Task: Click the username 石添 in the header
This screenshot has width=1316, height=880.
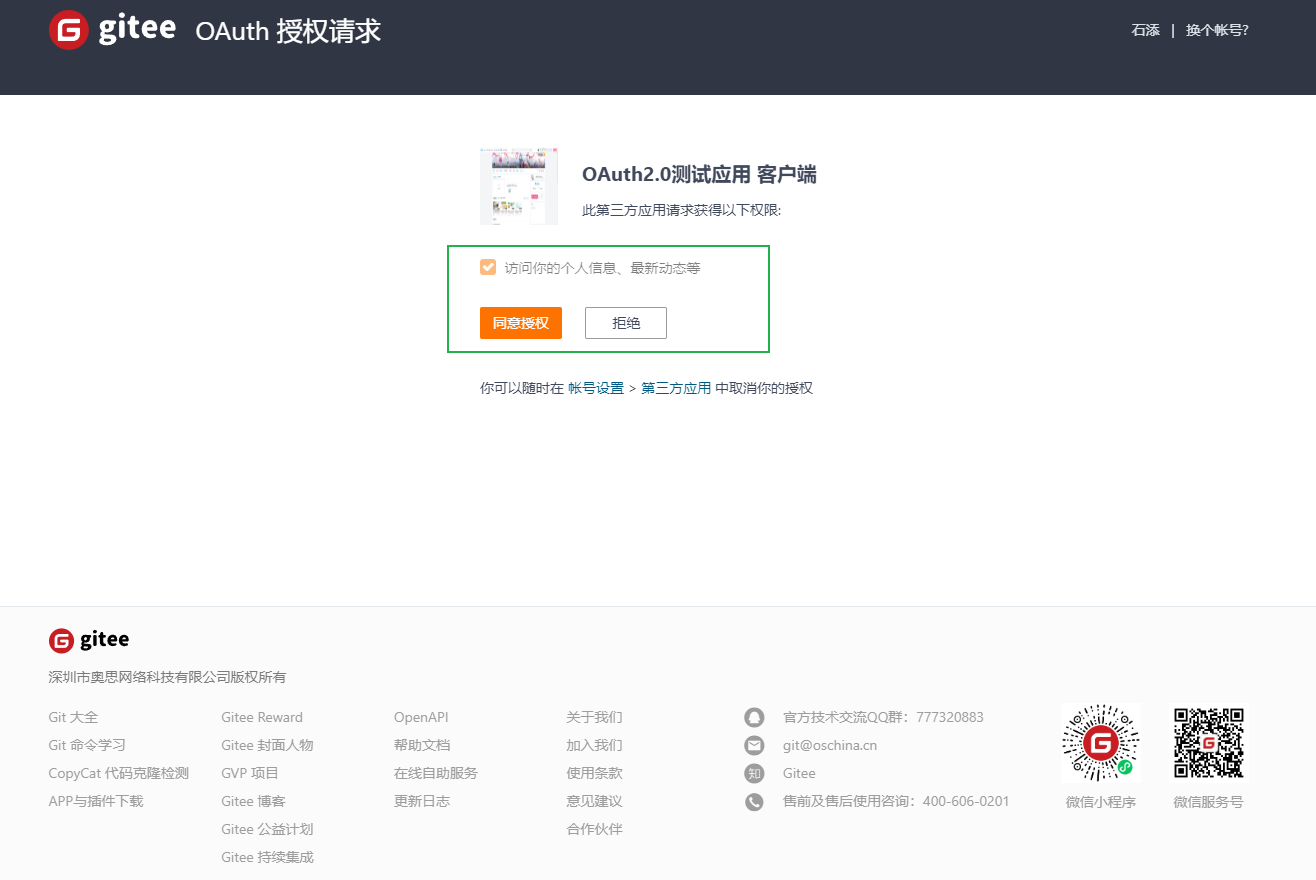Action: [x=1144, y=29]
